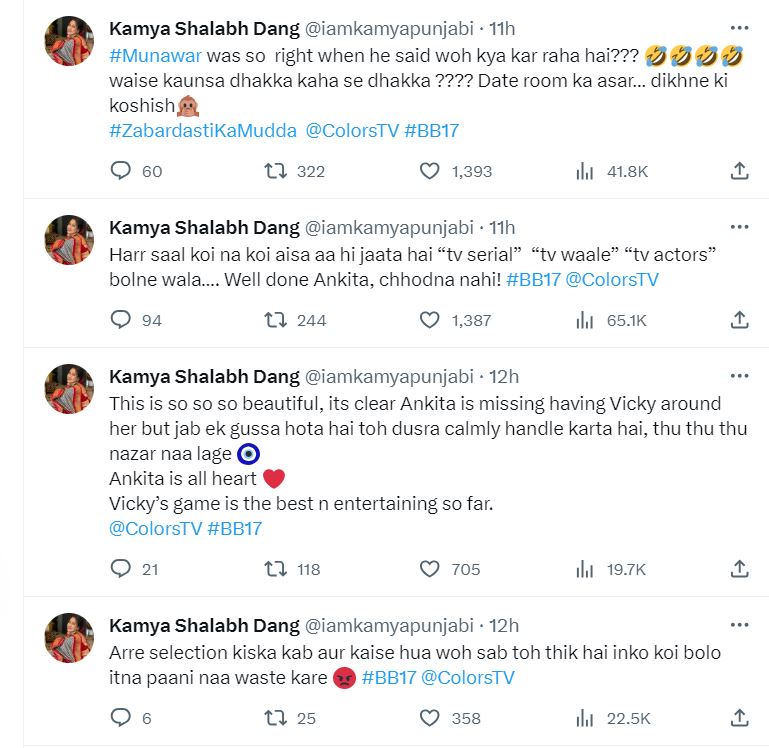Share the Well done Ankita tweet

[x=739, y=320]
